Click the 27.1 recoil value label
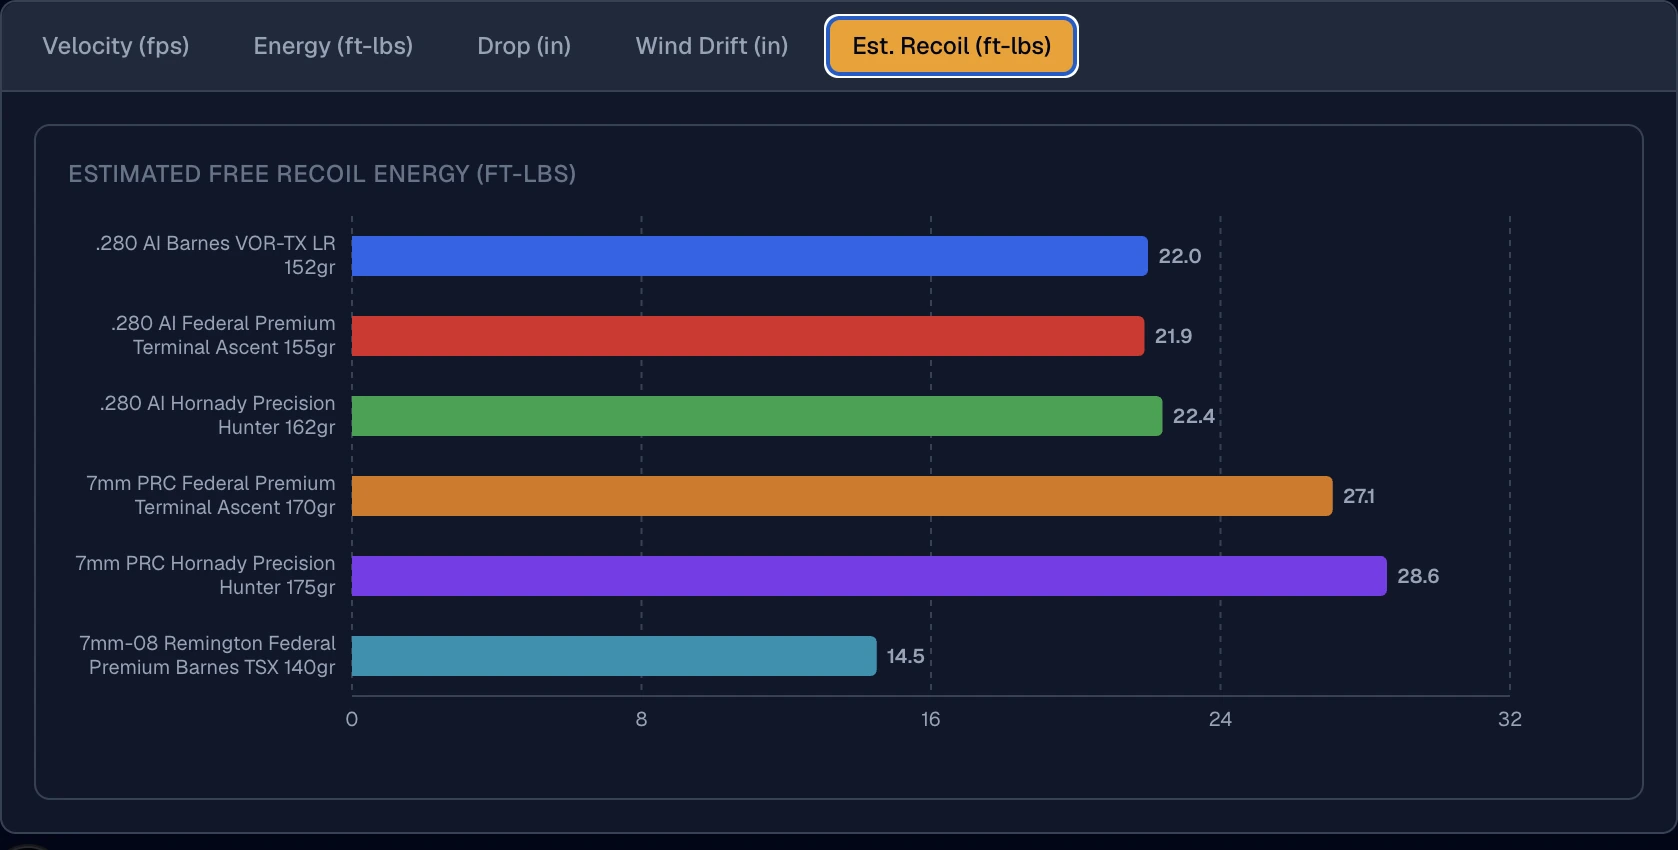This screenshot has width=1678, height=850. 1359,496
